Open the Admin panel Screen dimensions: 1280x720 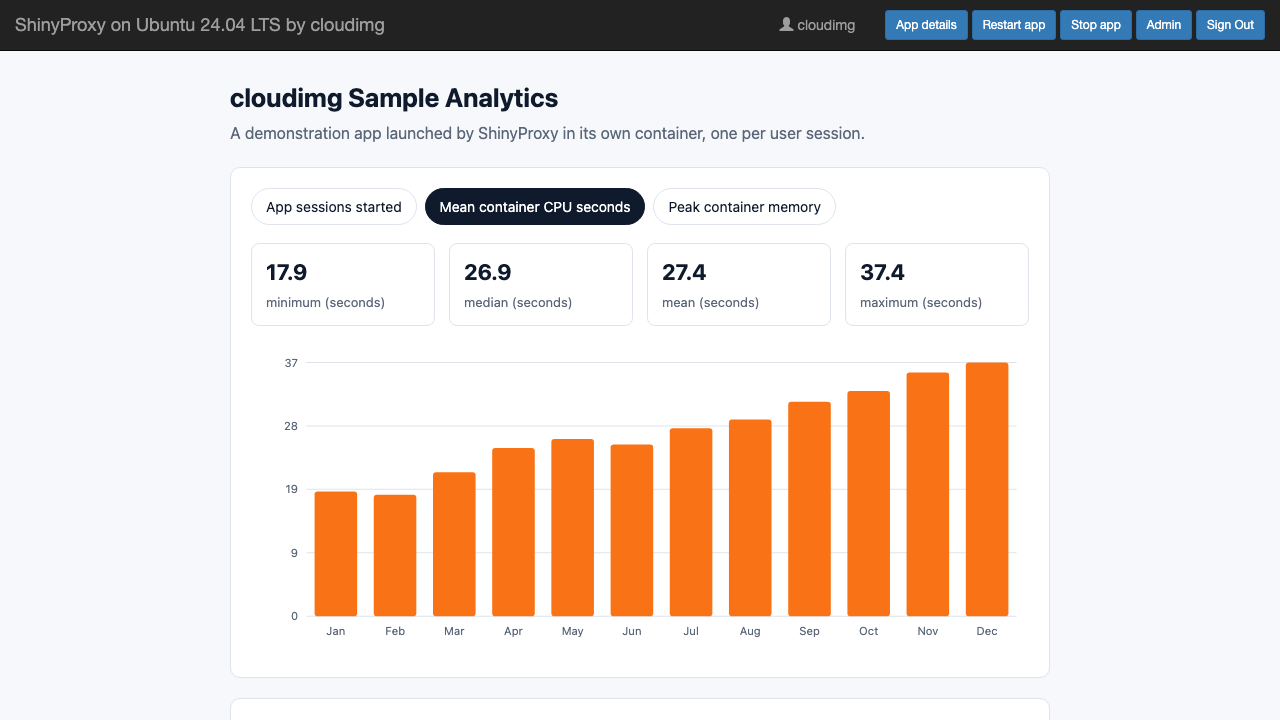click(1164, 25)
